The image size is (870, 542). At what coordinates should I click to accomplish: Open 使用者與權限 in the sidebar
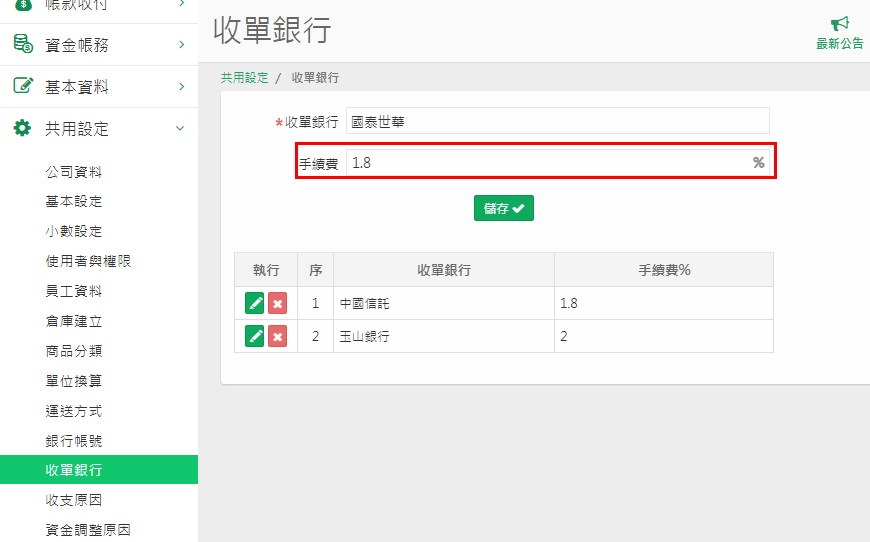pos(88,261)
